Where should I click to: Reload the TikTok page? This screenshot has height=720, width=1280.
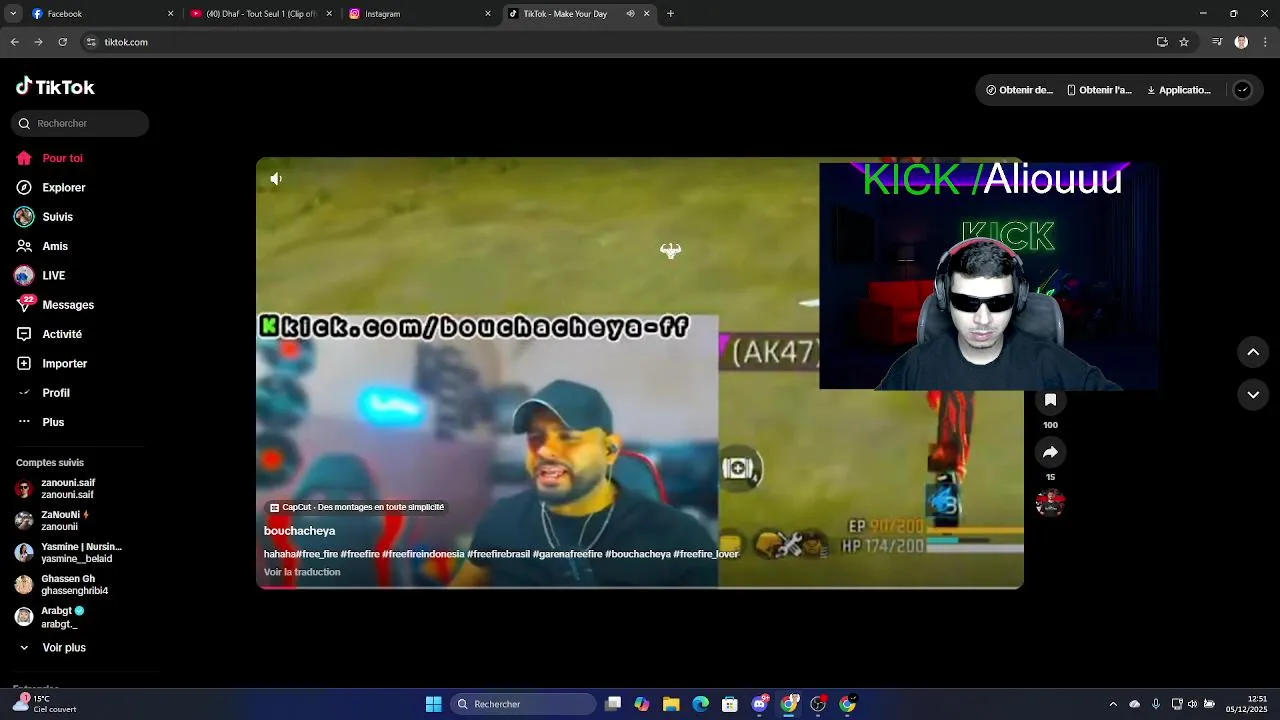(x=62, y=42)
